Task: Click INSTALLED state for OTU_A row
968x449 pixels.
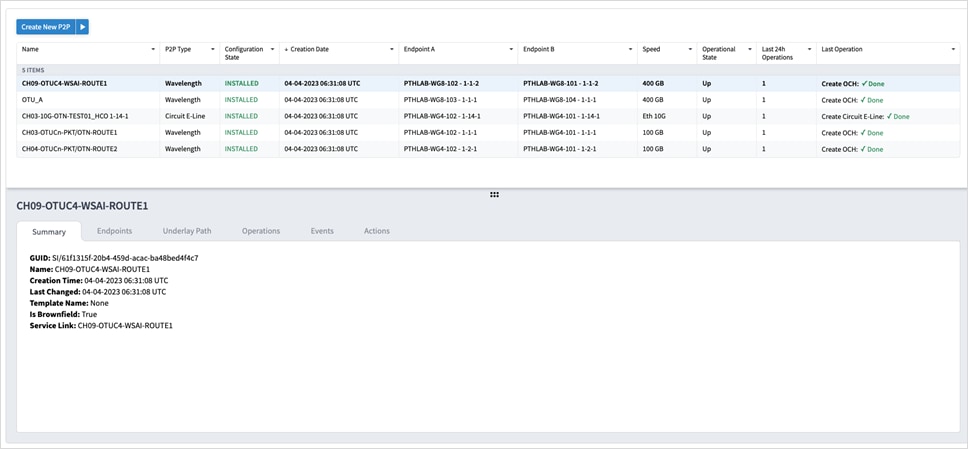Action: coord(241,99)
